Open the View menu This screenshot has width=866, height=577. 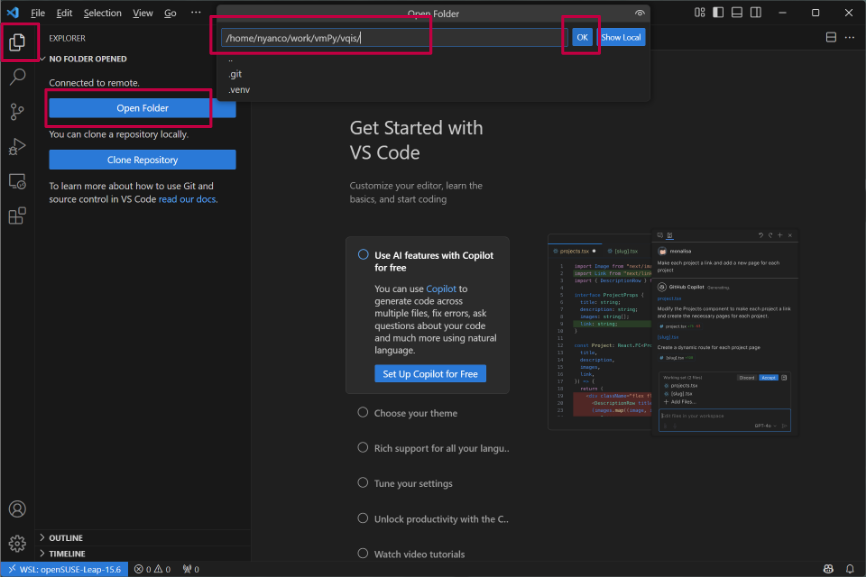click(x=142, y=13)
